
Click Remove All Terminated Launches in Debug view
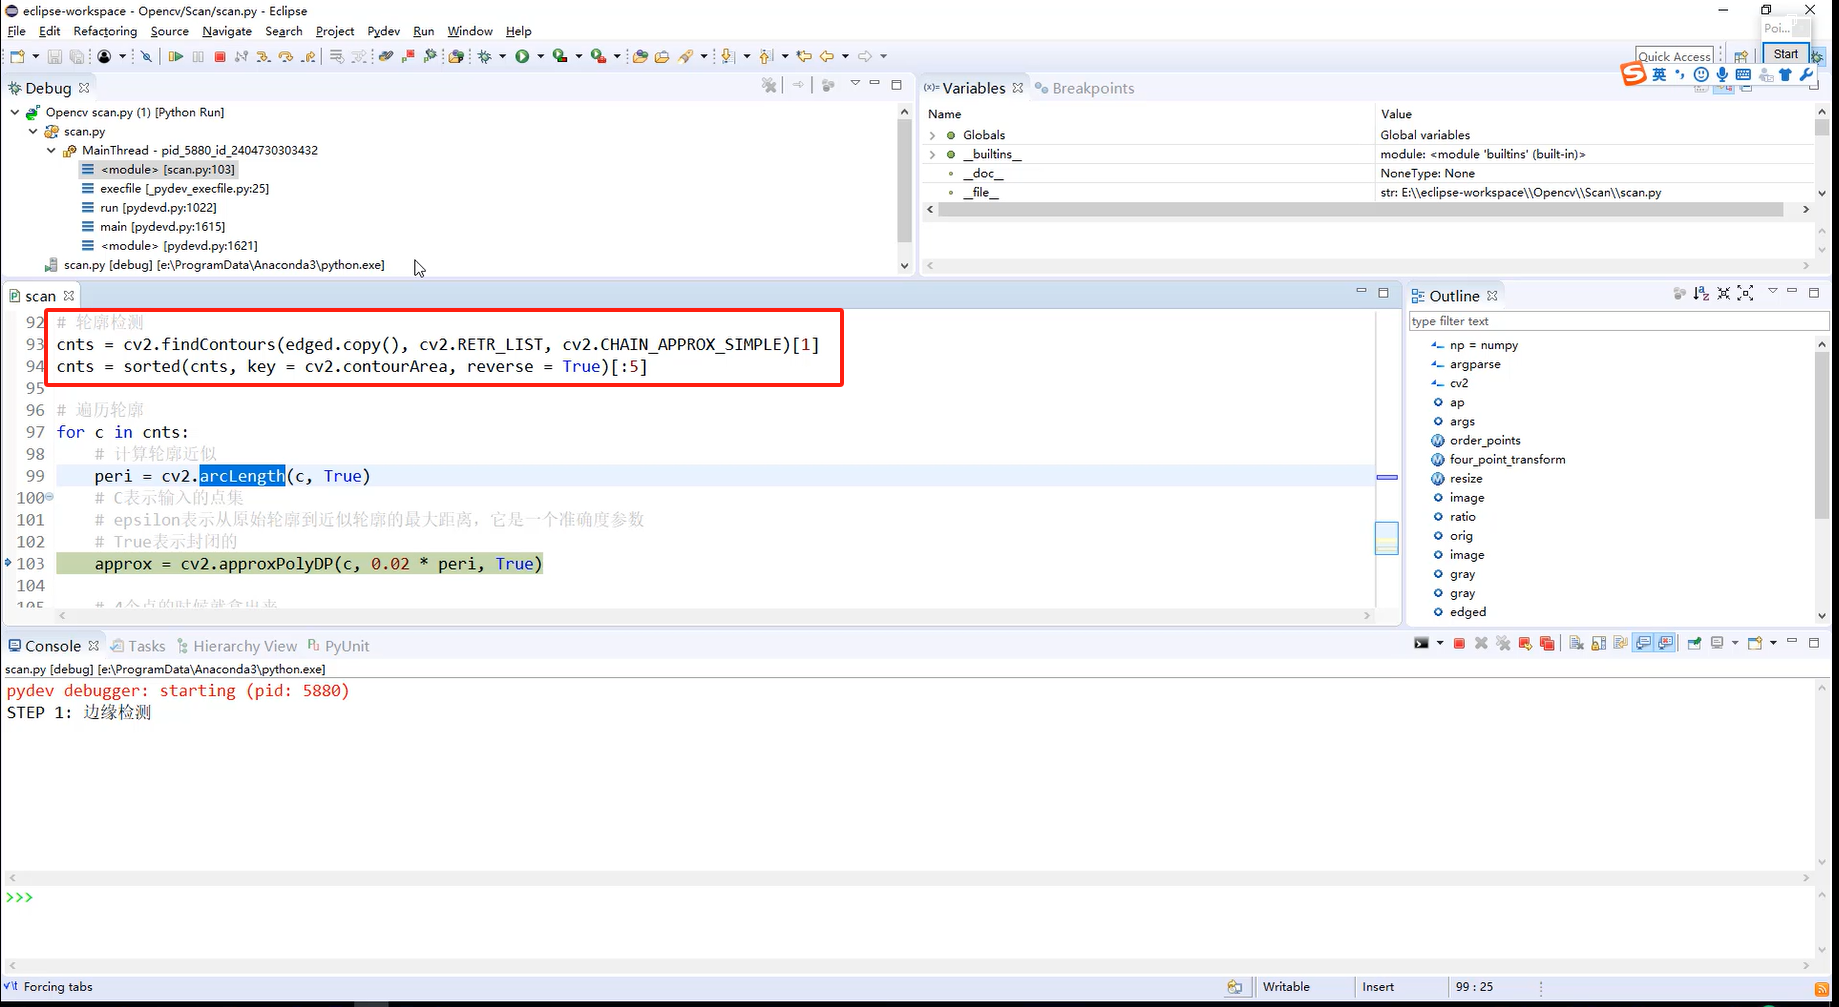[x=769, y=85]
